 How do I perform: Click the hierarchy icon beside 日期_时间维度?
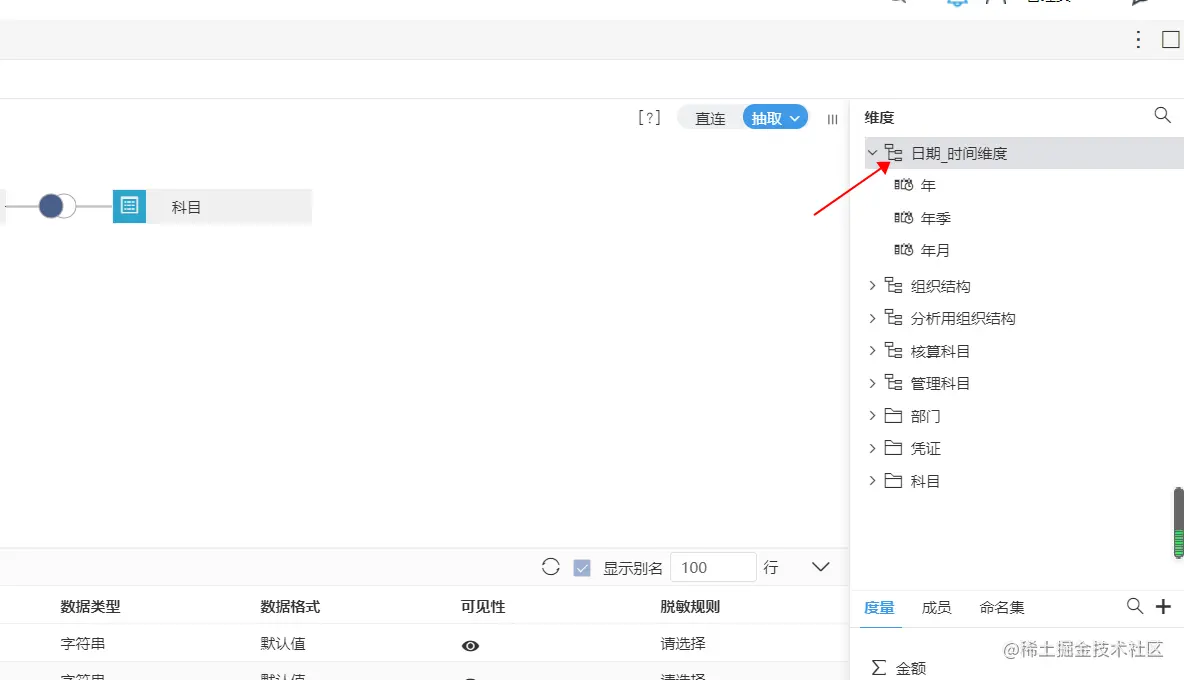[893, 153]
